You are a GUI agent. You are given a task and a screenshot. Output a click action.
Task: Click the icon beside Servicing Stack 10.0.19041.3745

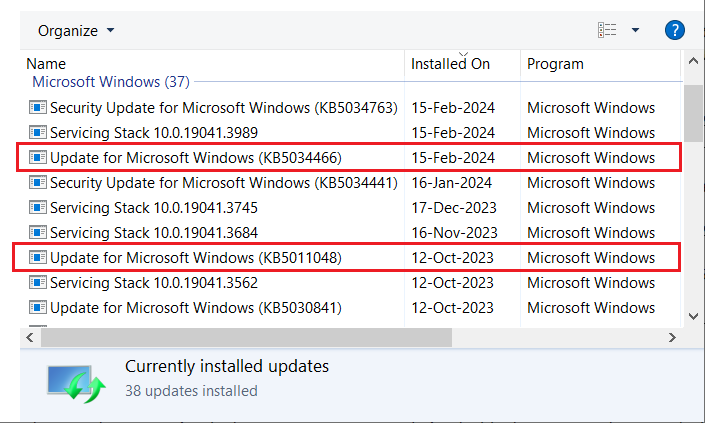coord(38,207)
